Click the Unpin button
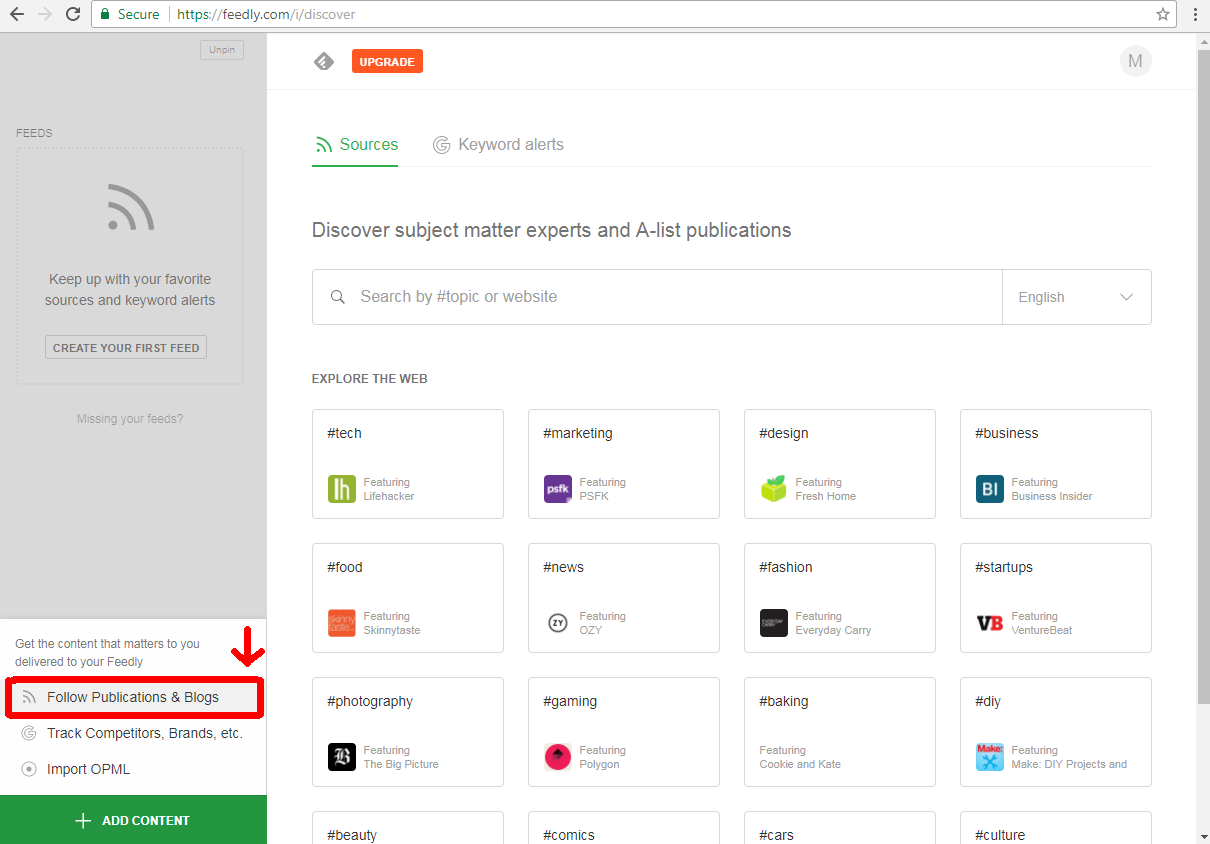Viewport: 1210px width, 844px height. tap(221, 50)
